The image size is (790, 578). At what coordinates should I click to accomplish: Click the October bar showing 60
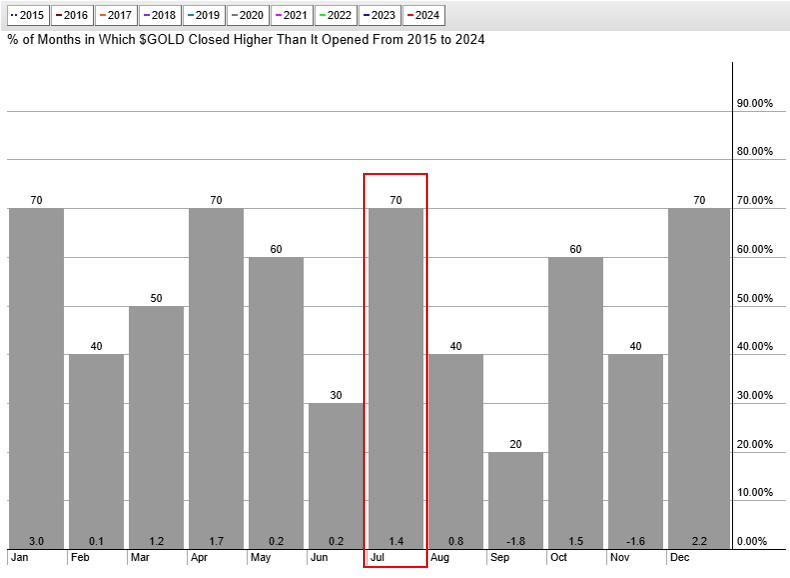point(576,402)
